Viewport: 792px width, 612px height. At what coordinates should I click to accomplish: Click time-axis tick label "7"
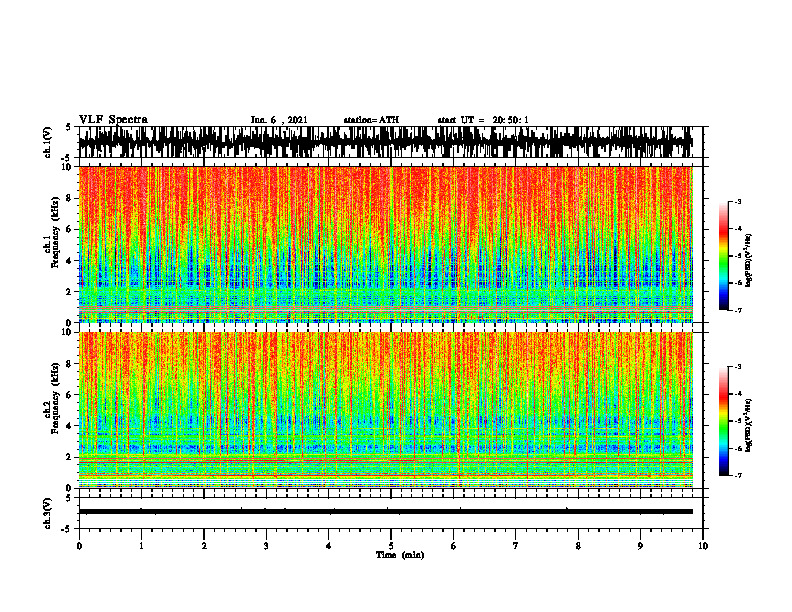(x=516, y=546)
